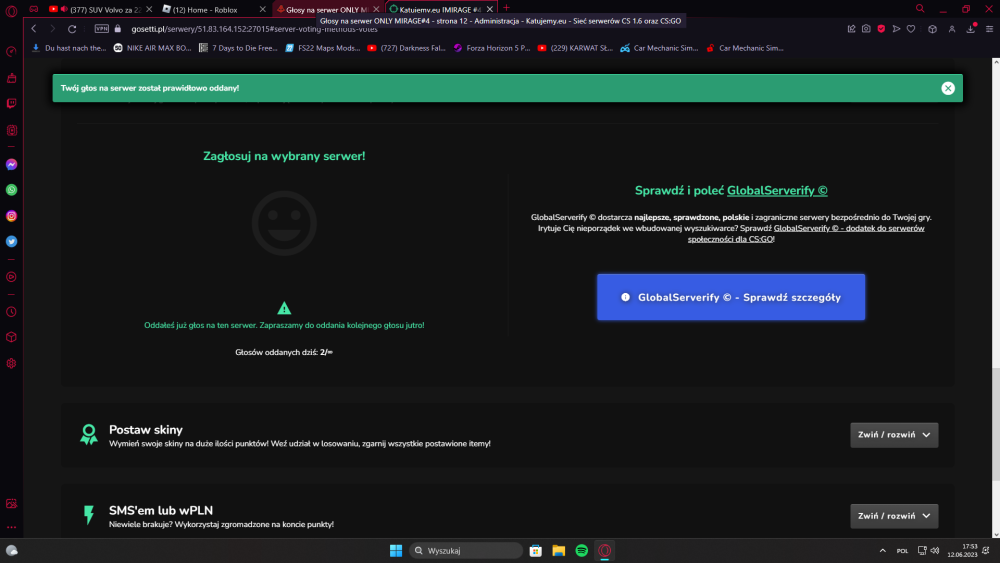Image resolution: width=1000 pixels, height=563 pixels.
Task: Open toolbar extensions cube icon
Action: tap(932, 29)
